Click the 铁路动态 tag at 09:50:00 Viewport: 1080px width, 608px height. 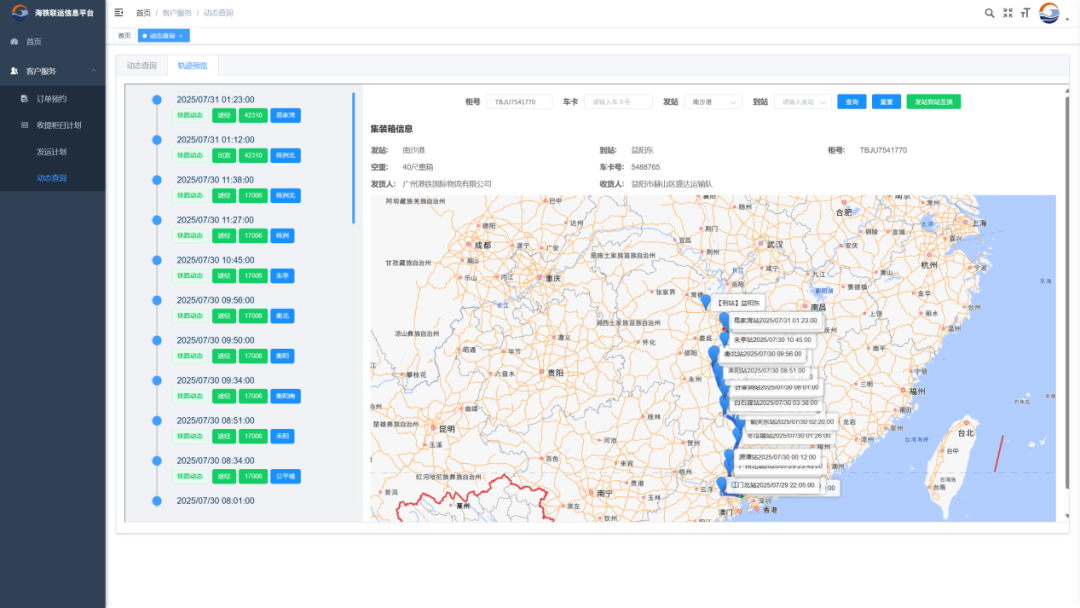coord(190,356)
